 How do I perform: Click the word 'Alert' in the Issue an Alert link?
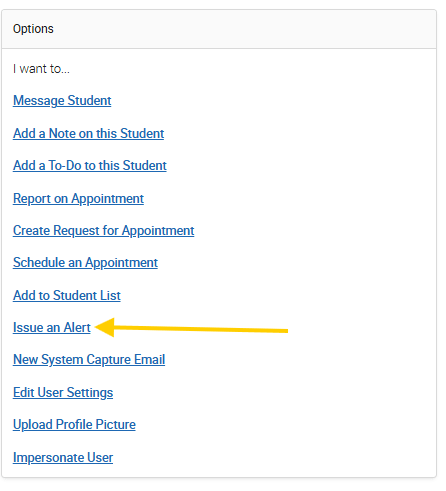77,327
